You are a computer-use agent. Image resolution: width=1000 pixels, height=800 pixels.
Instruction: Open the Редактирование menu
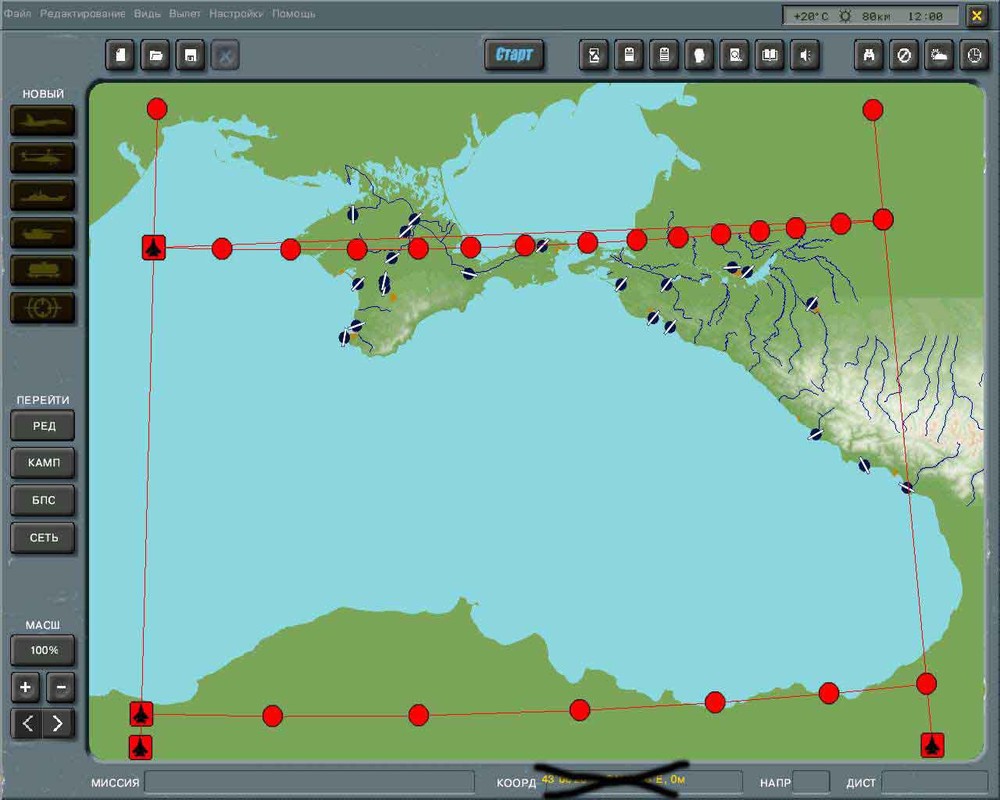click(x=82, y=13)
